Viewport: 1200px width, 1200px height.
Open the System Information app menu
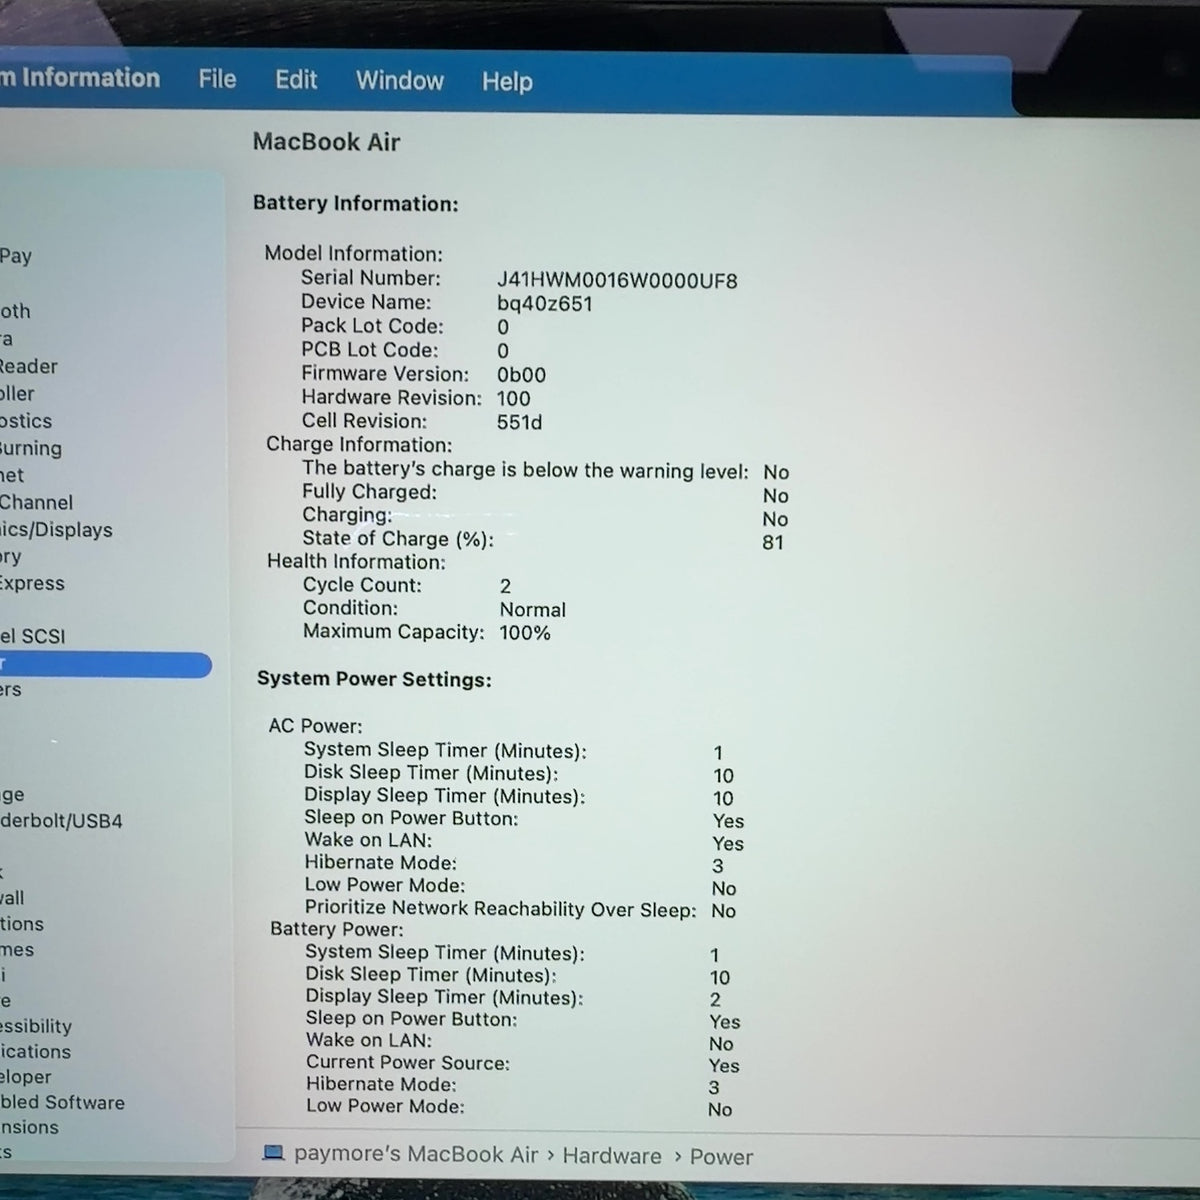pos(80,78)
